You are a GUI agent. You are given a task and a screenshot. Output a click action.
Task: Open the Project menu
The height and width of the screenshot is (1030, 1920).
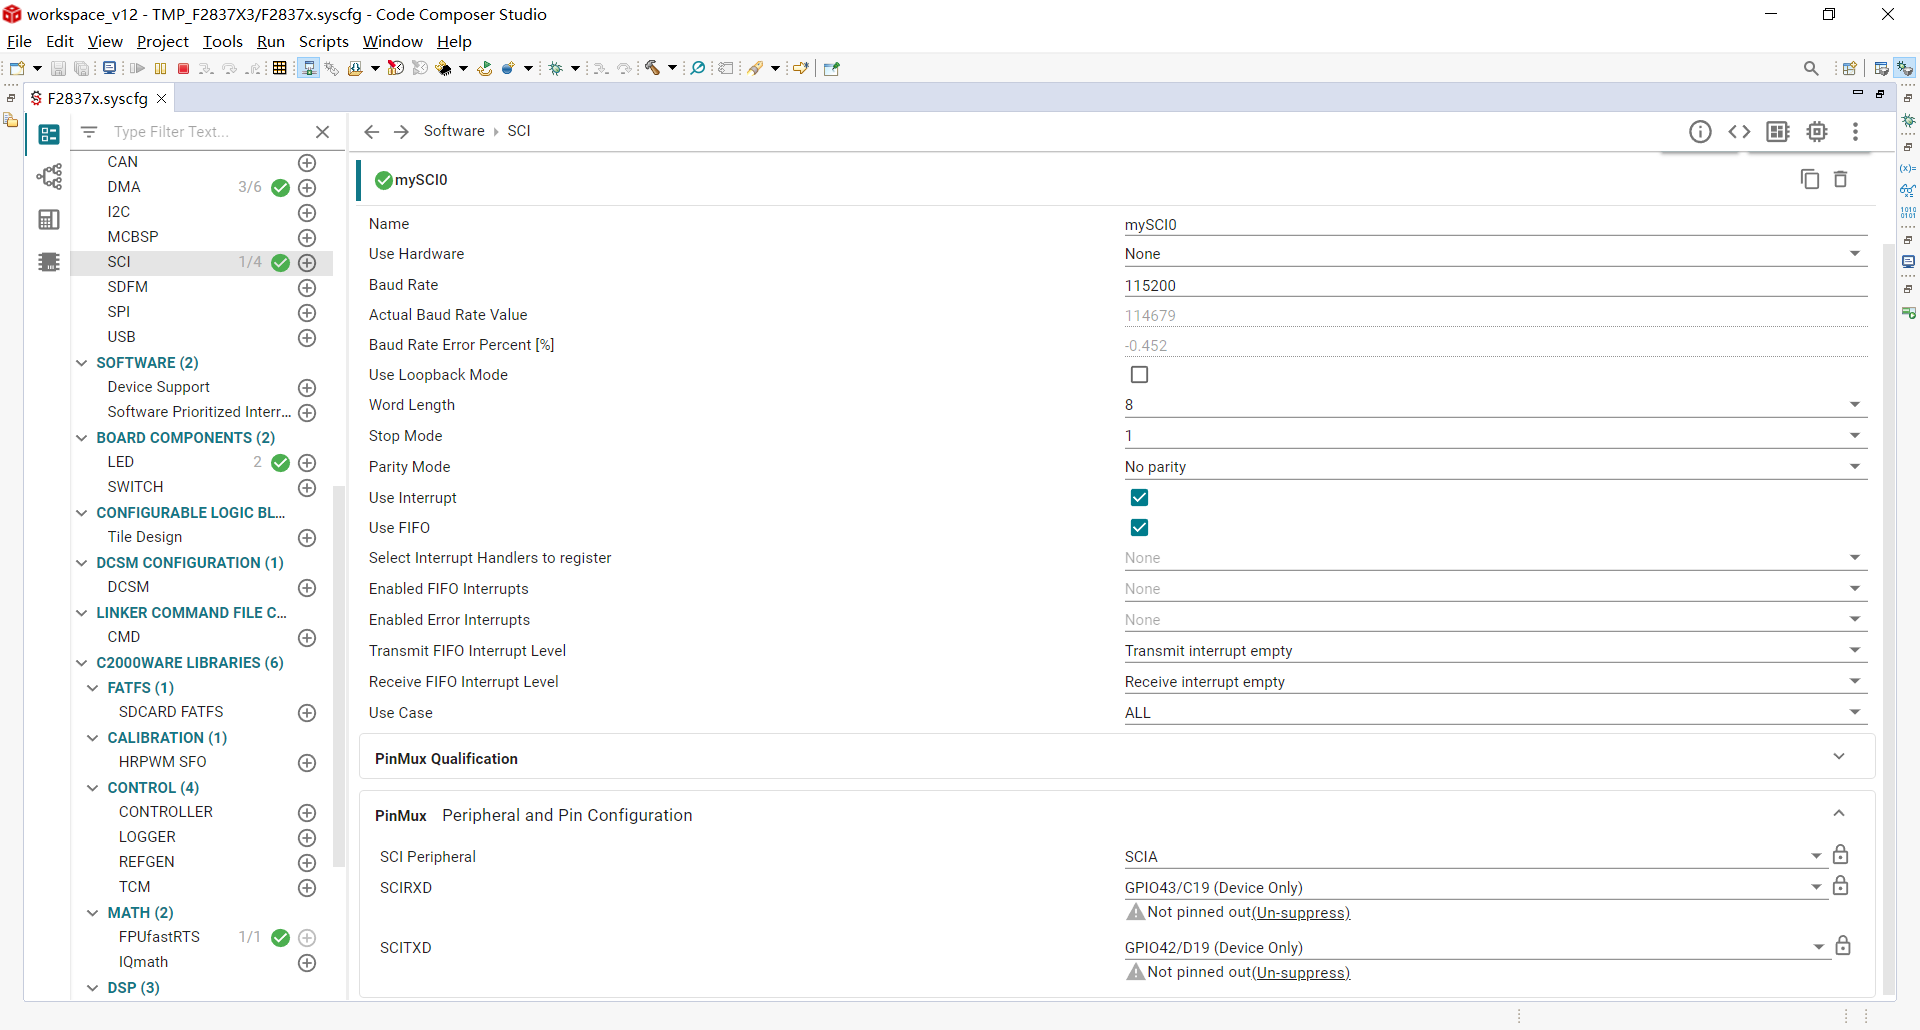(x=162, y=41)
